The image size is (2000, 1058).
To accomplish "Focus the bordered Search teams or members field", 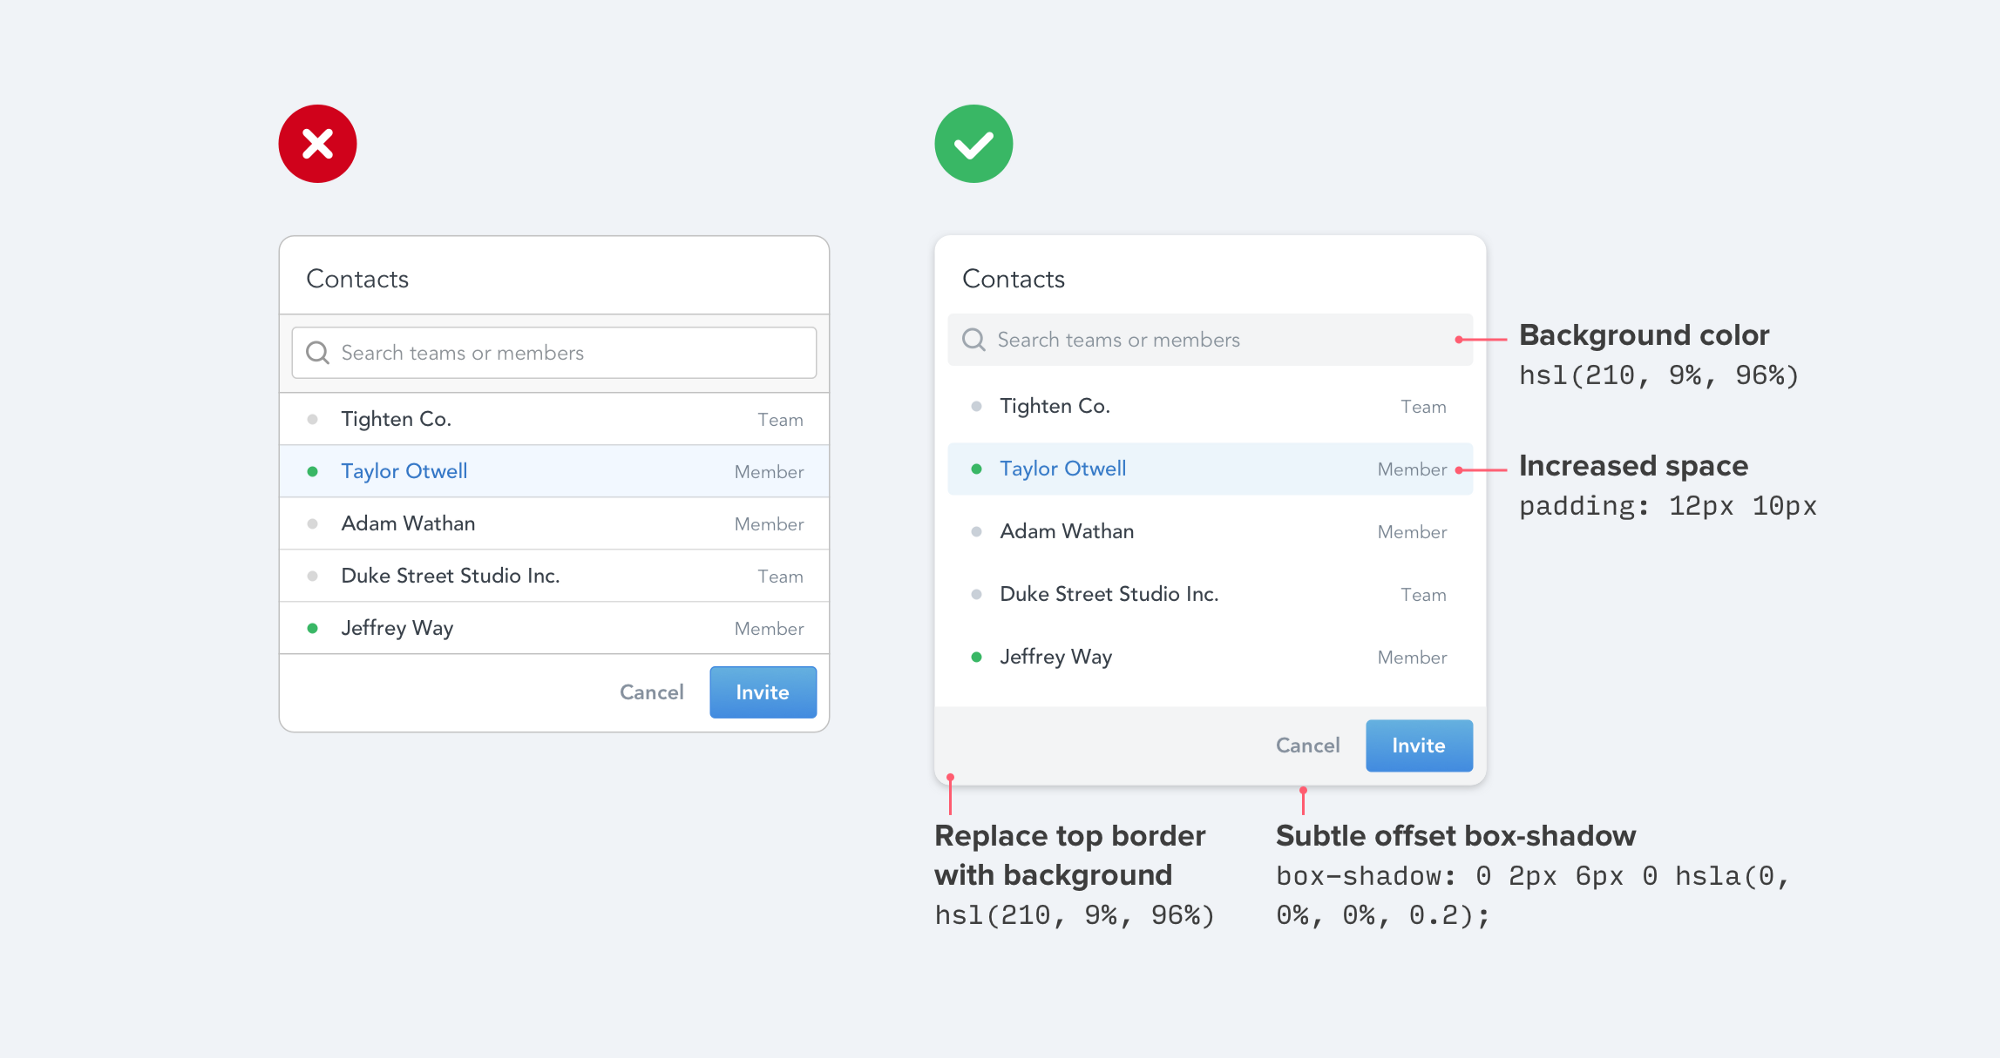I will [554, 353].
